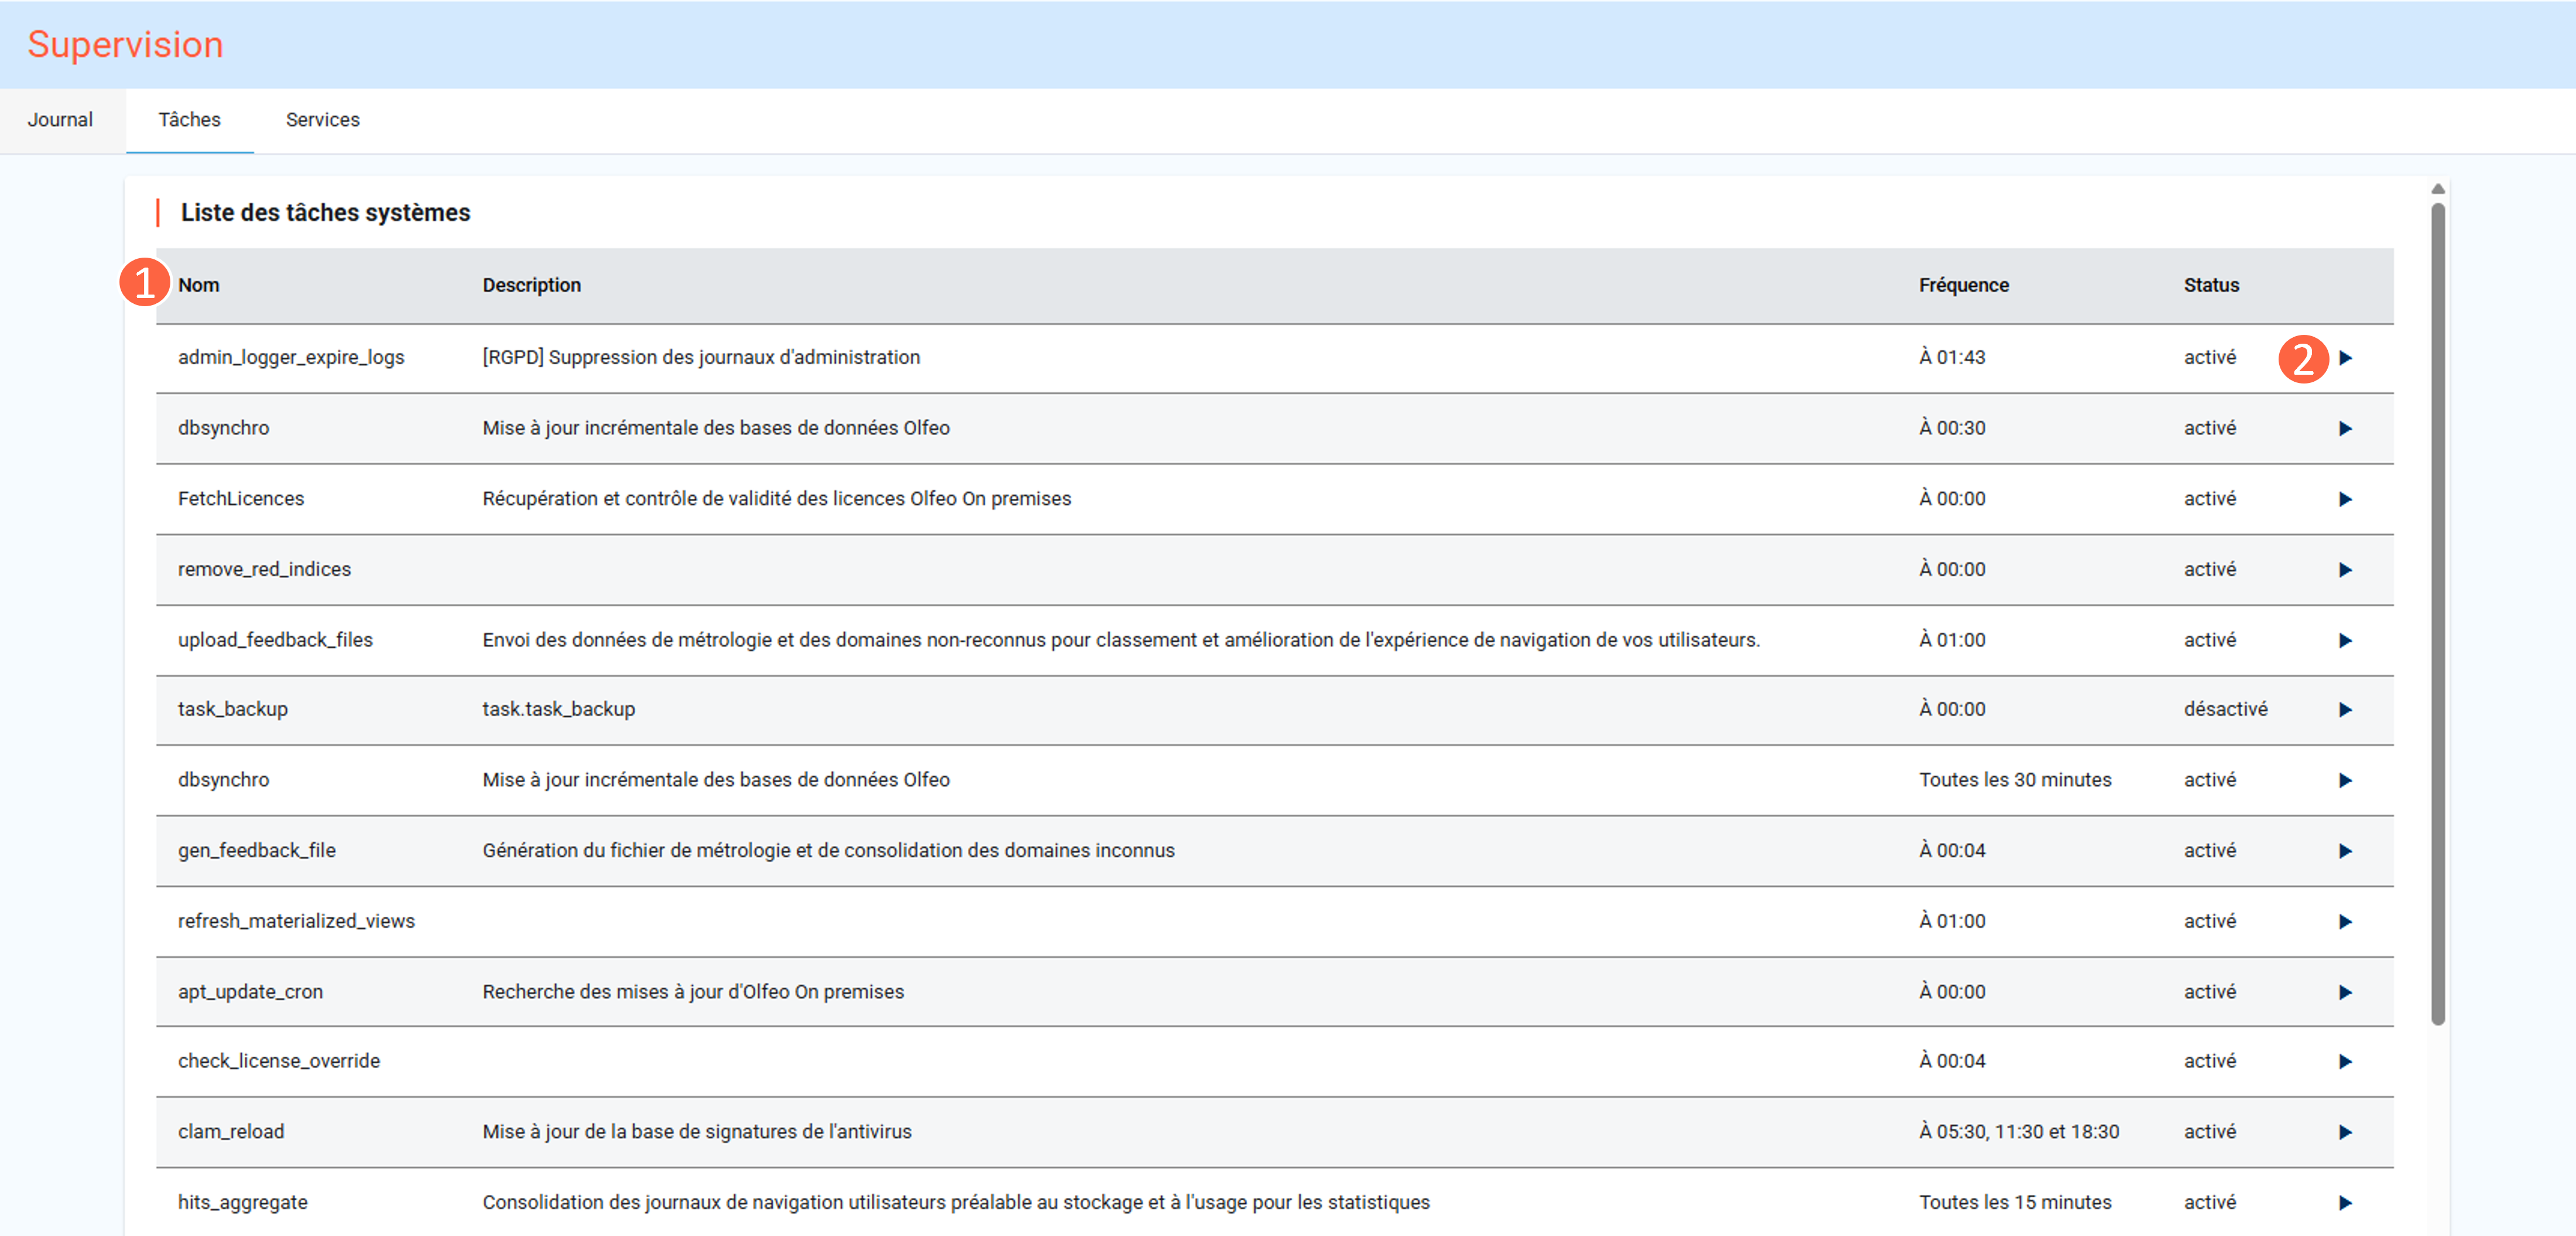Click the Nom column header

198,285
